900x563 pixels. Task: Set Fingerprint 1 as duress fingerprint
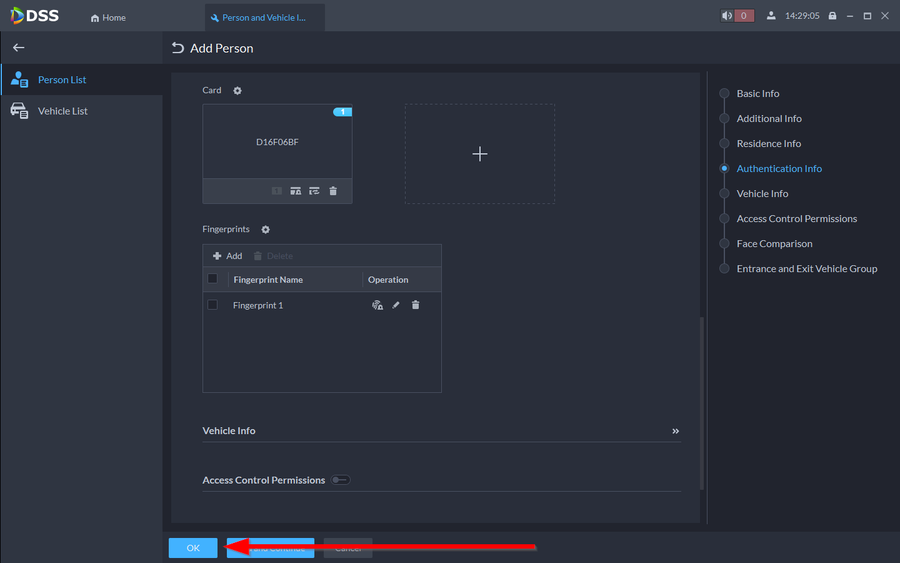click(x=377, y=305)
